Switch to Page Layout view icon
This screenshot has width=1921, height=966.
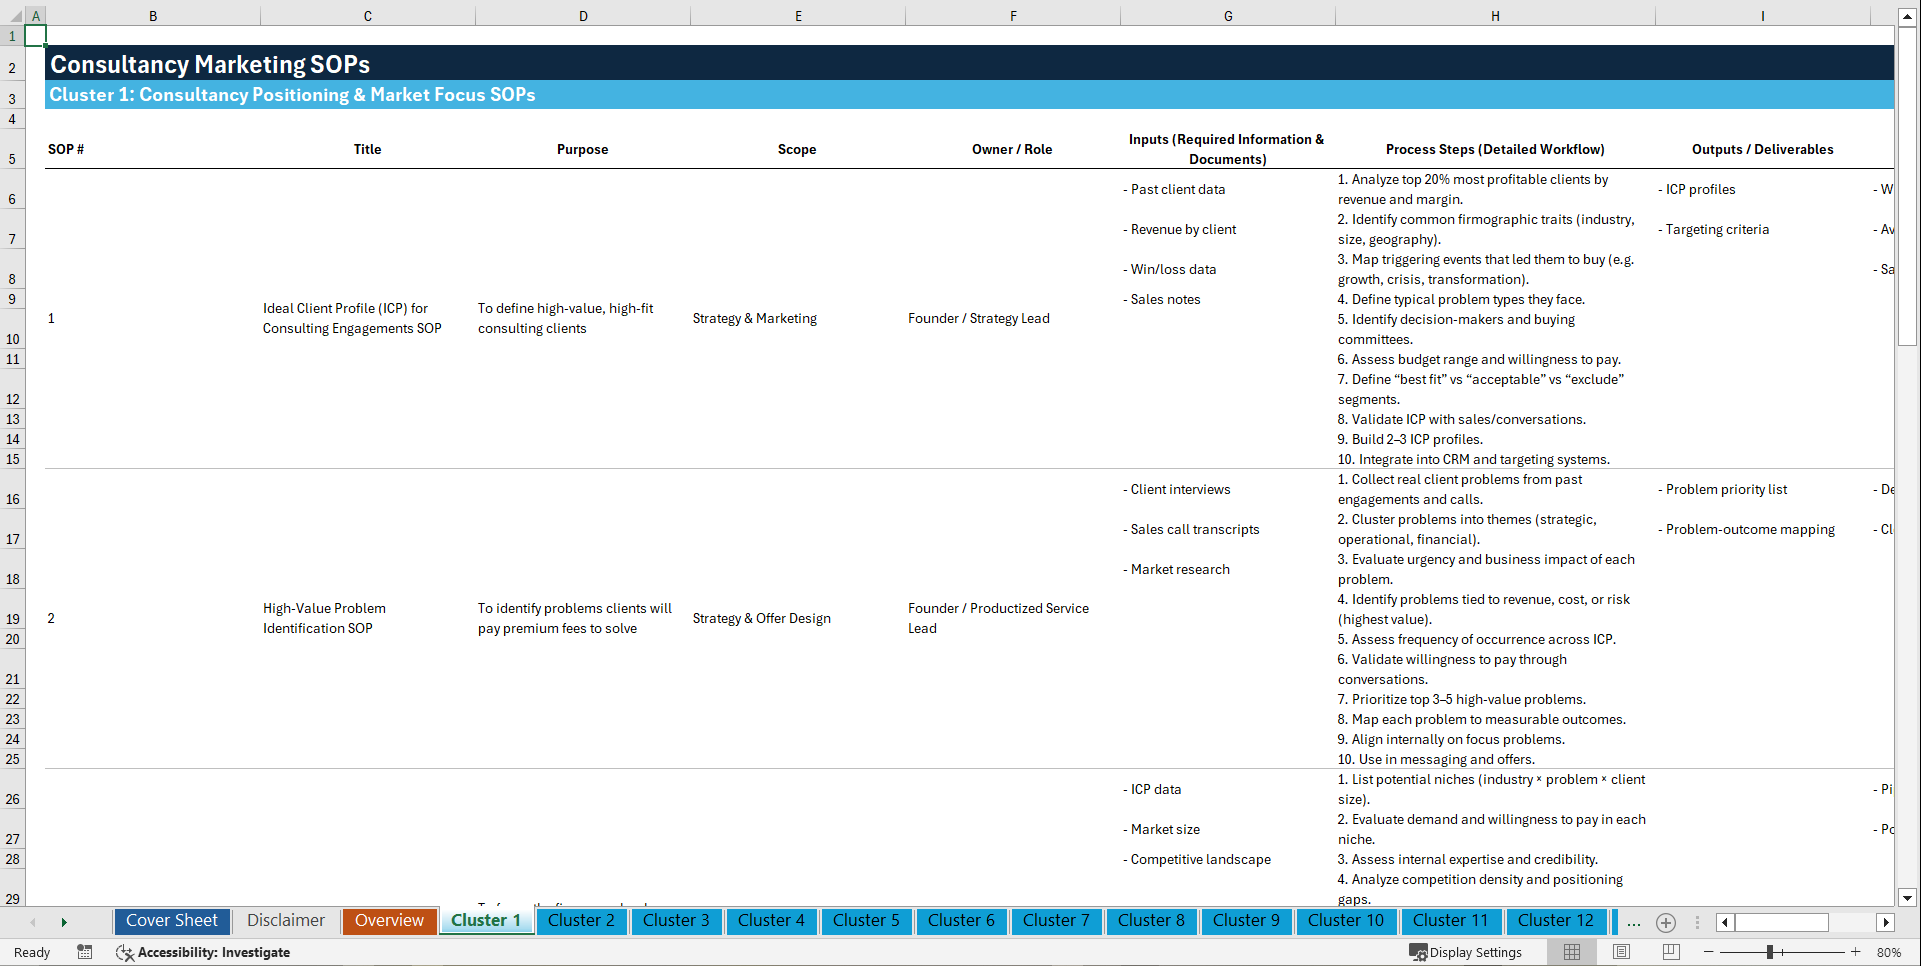[1620, 952]
